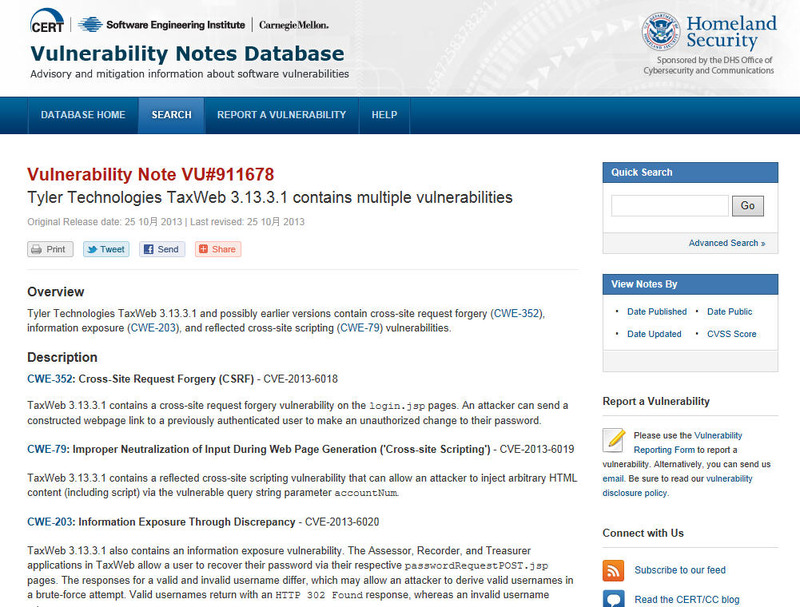Screen dimensions: 800x607
Task: Click the Print button with printer icon
Action: [50, 249]
